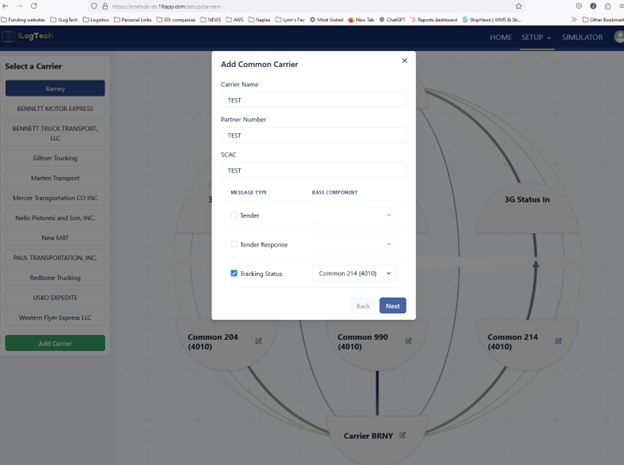This screenshot has width=624, height=465.
Task: Open the SETUP menu in navigation bar
Action: pyautogui.click(x=535, y=37)
